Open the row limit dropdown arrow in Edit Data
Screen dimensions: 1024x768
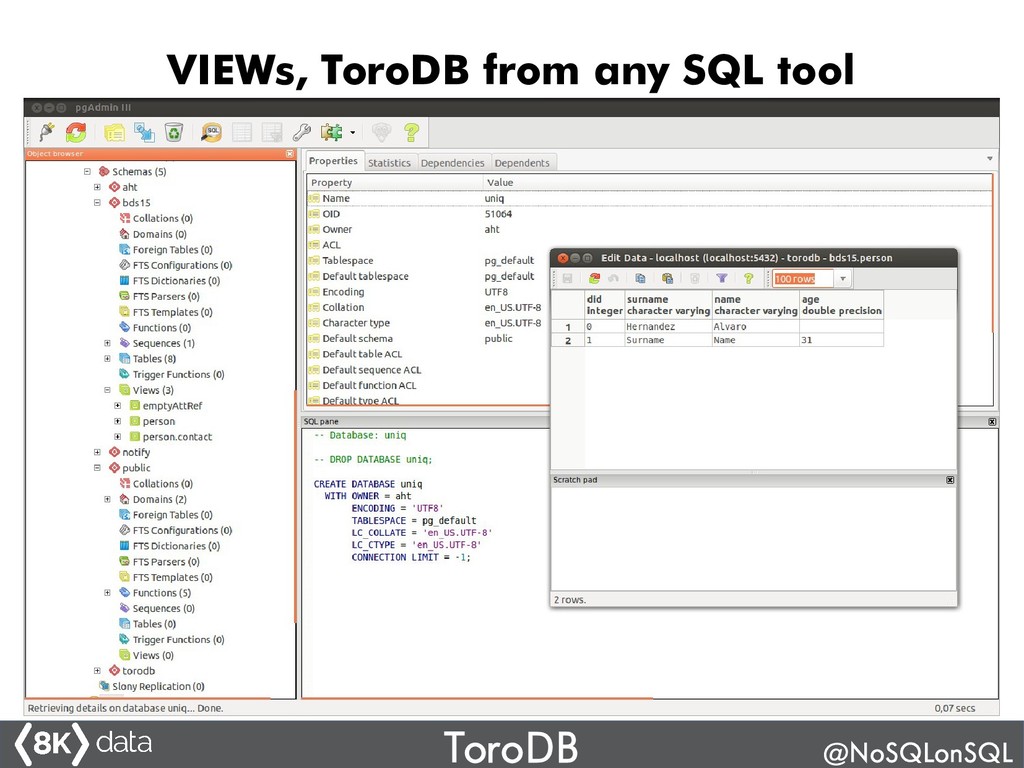pyautogui.click(x=843, y=279)
